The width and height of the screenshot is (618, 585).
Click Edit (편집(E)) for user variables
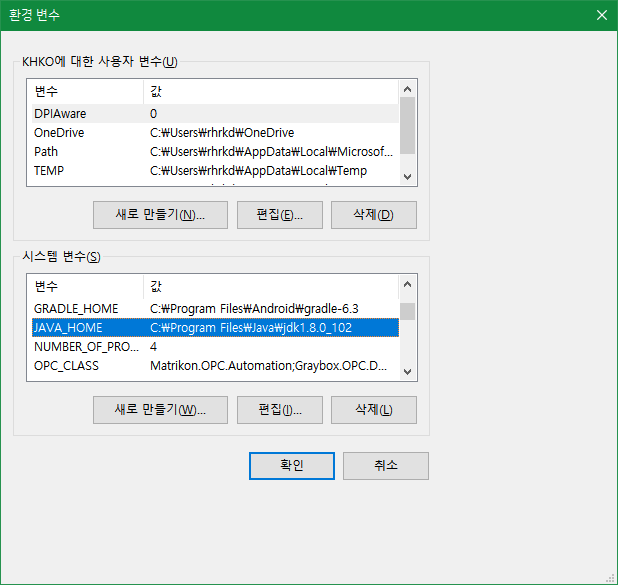(x=279, y=215)
